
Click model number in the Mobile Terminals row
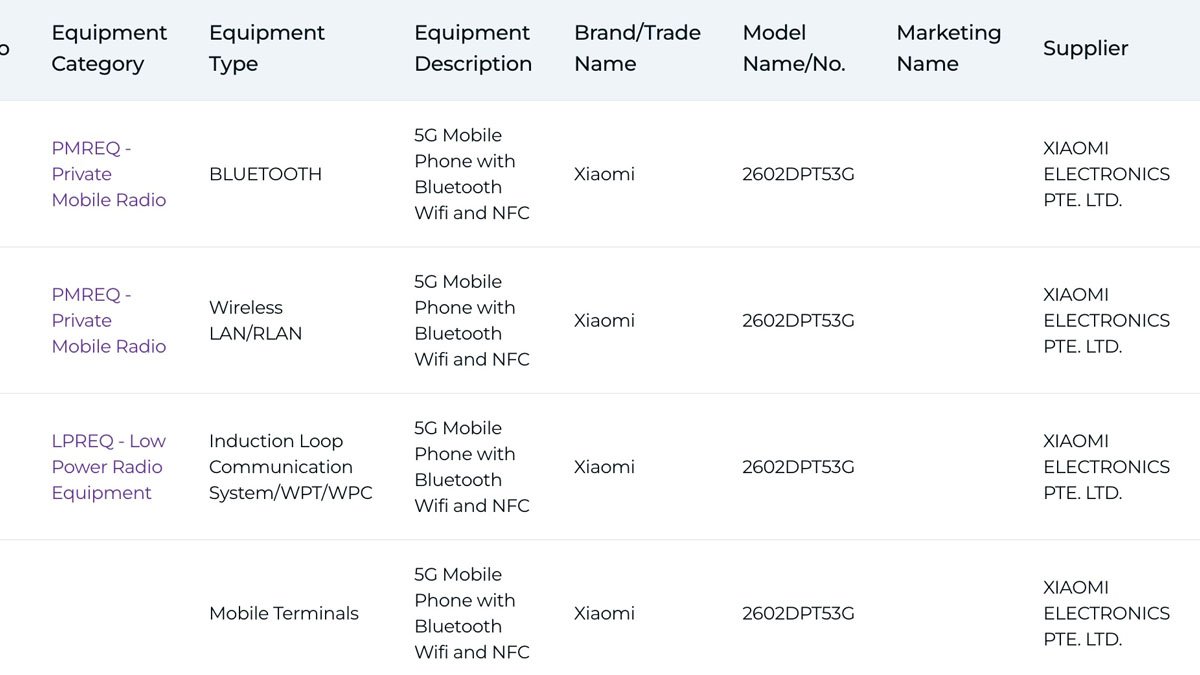click(798, 613)
